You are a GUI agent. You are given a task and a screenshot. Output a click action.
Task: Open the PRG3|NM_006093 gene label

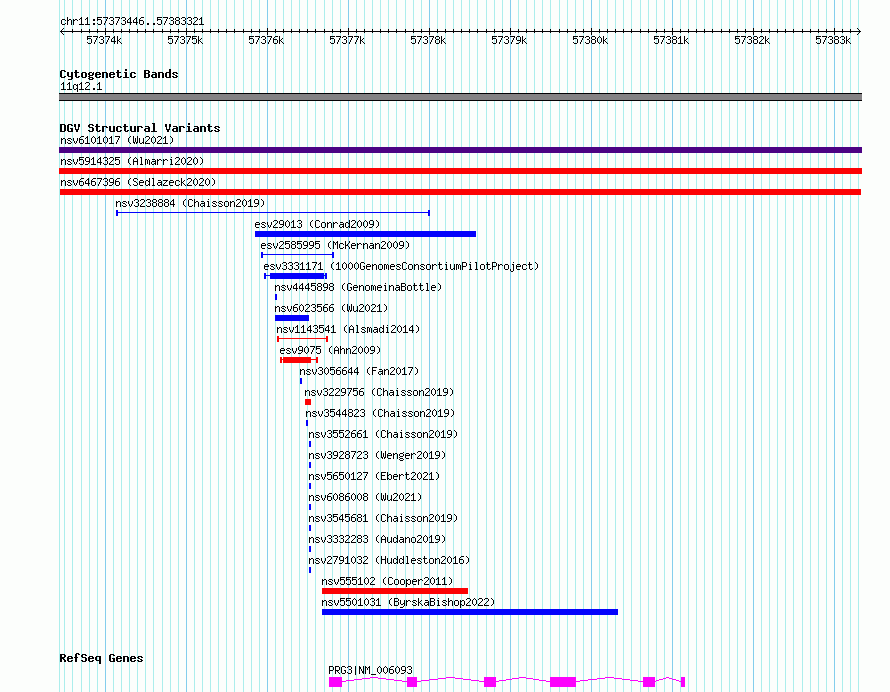[x=370, y=670]
